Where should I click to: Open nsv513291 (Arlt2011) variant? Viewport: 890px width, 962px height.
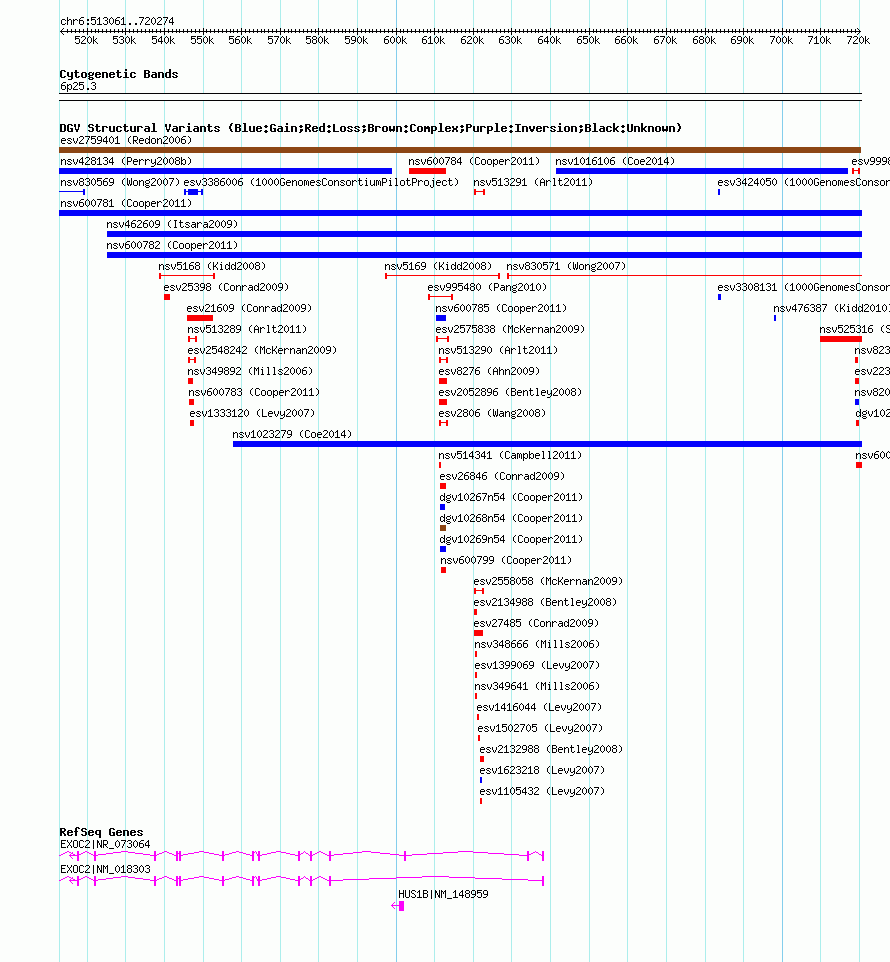533,182
